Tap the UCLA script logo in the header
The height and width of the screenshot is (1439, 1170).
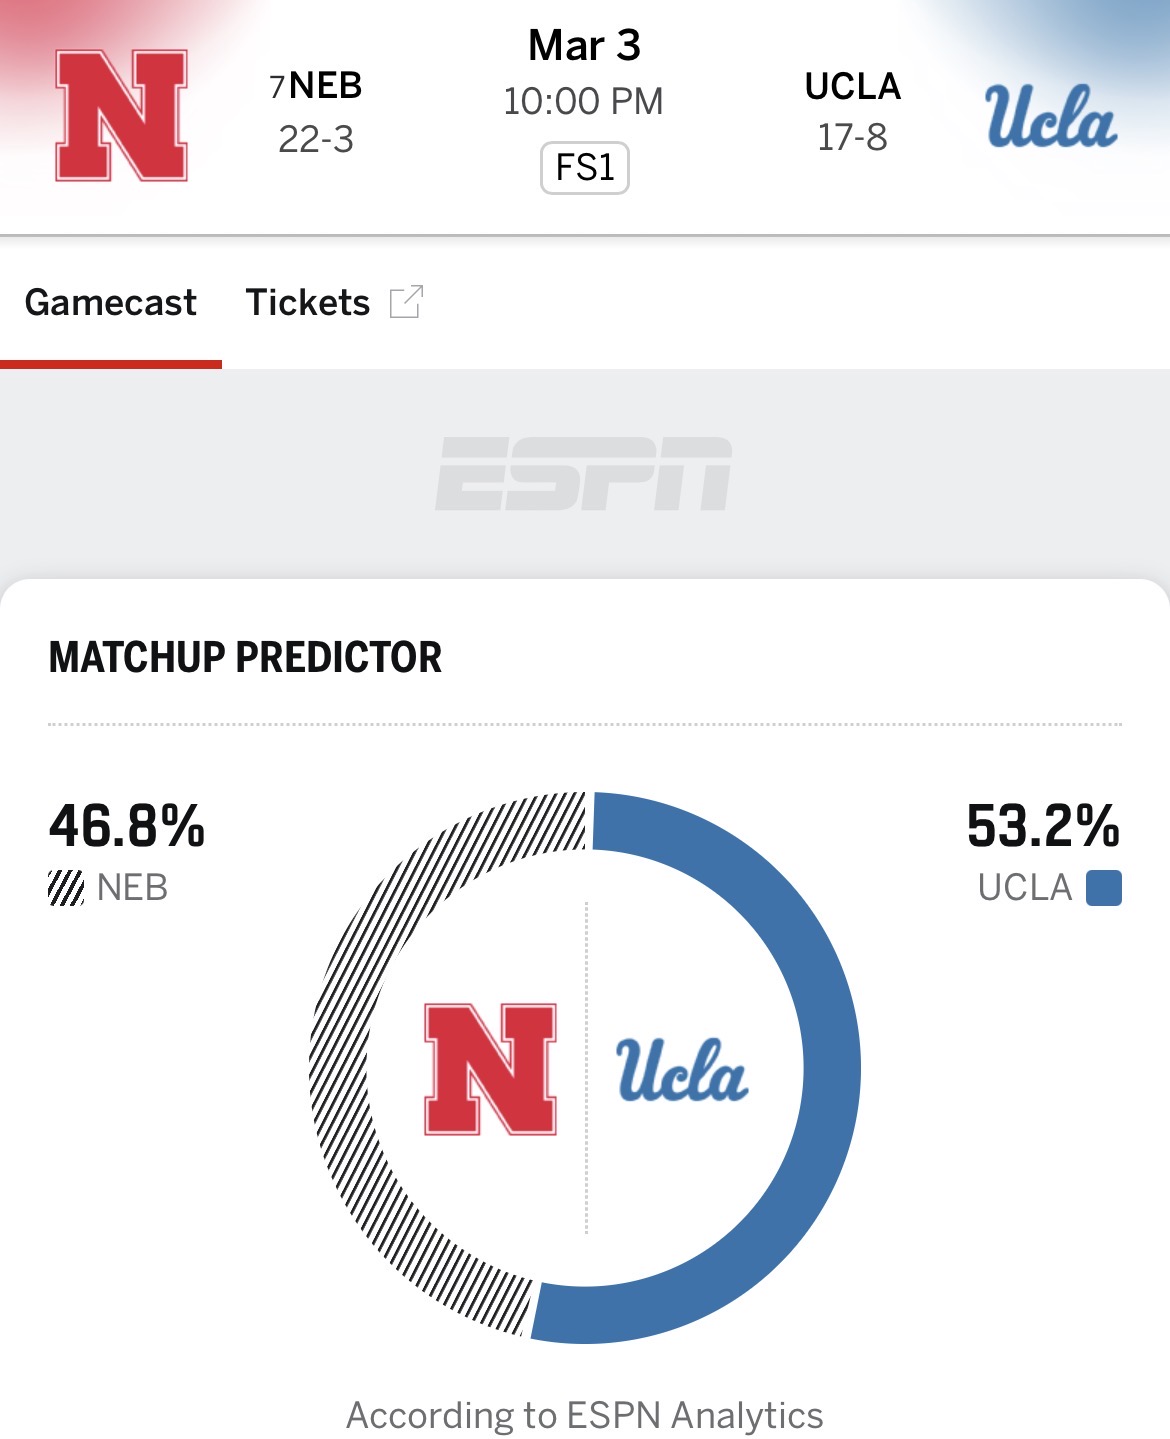click(x=1050, y=116)
